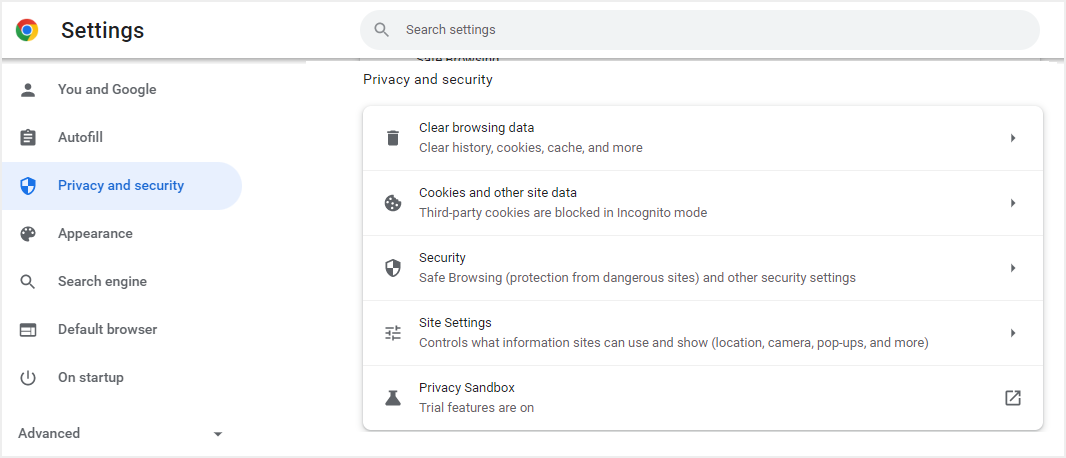Click the person icon beside You and Google
Image resolution: width=1066 pixels, height=458 pixels.
coord(28,90)
